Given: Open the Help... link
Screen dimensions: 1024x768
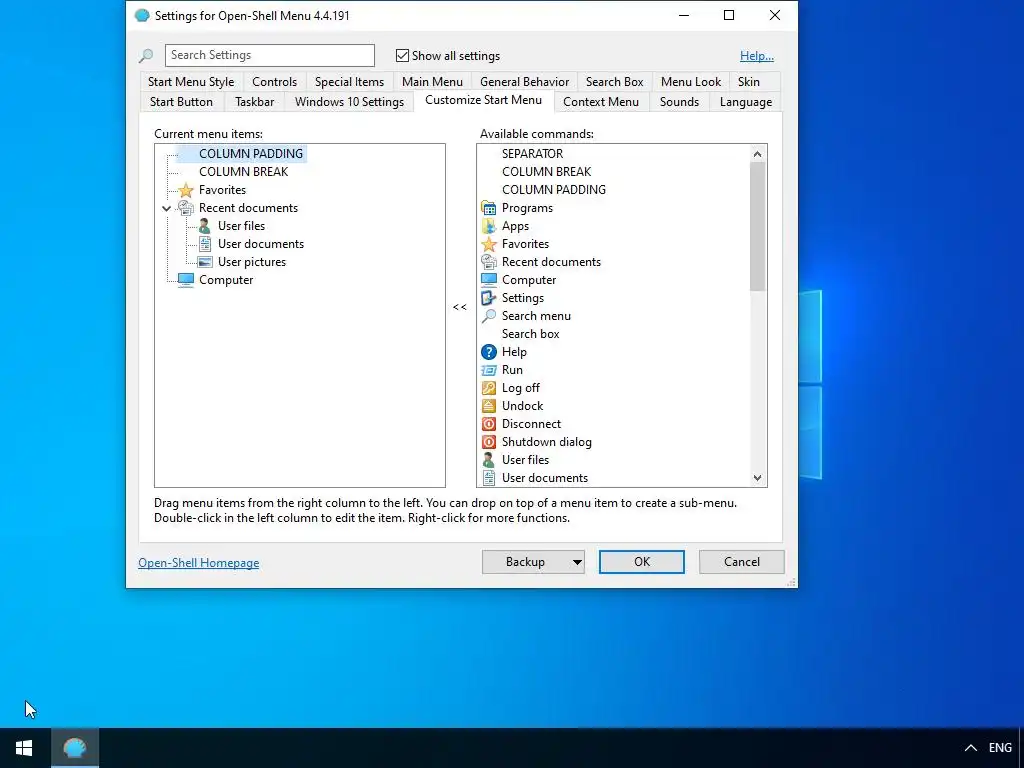Looking at the screenshot, I should pos(757,56).
